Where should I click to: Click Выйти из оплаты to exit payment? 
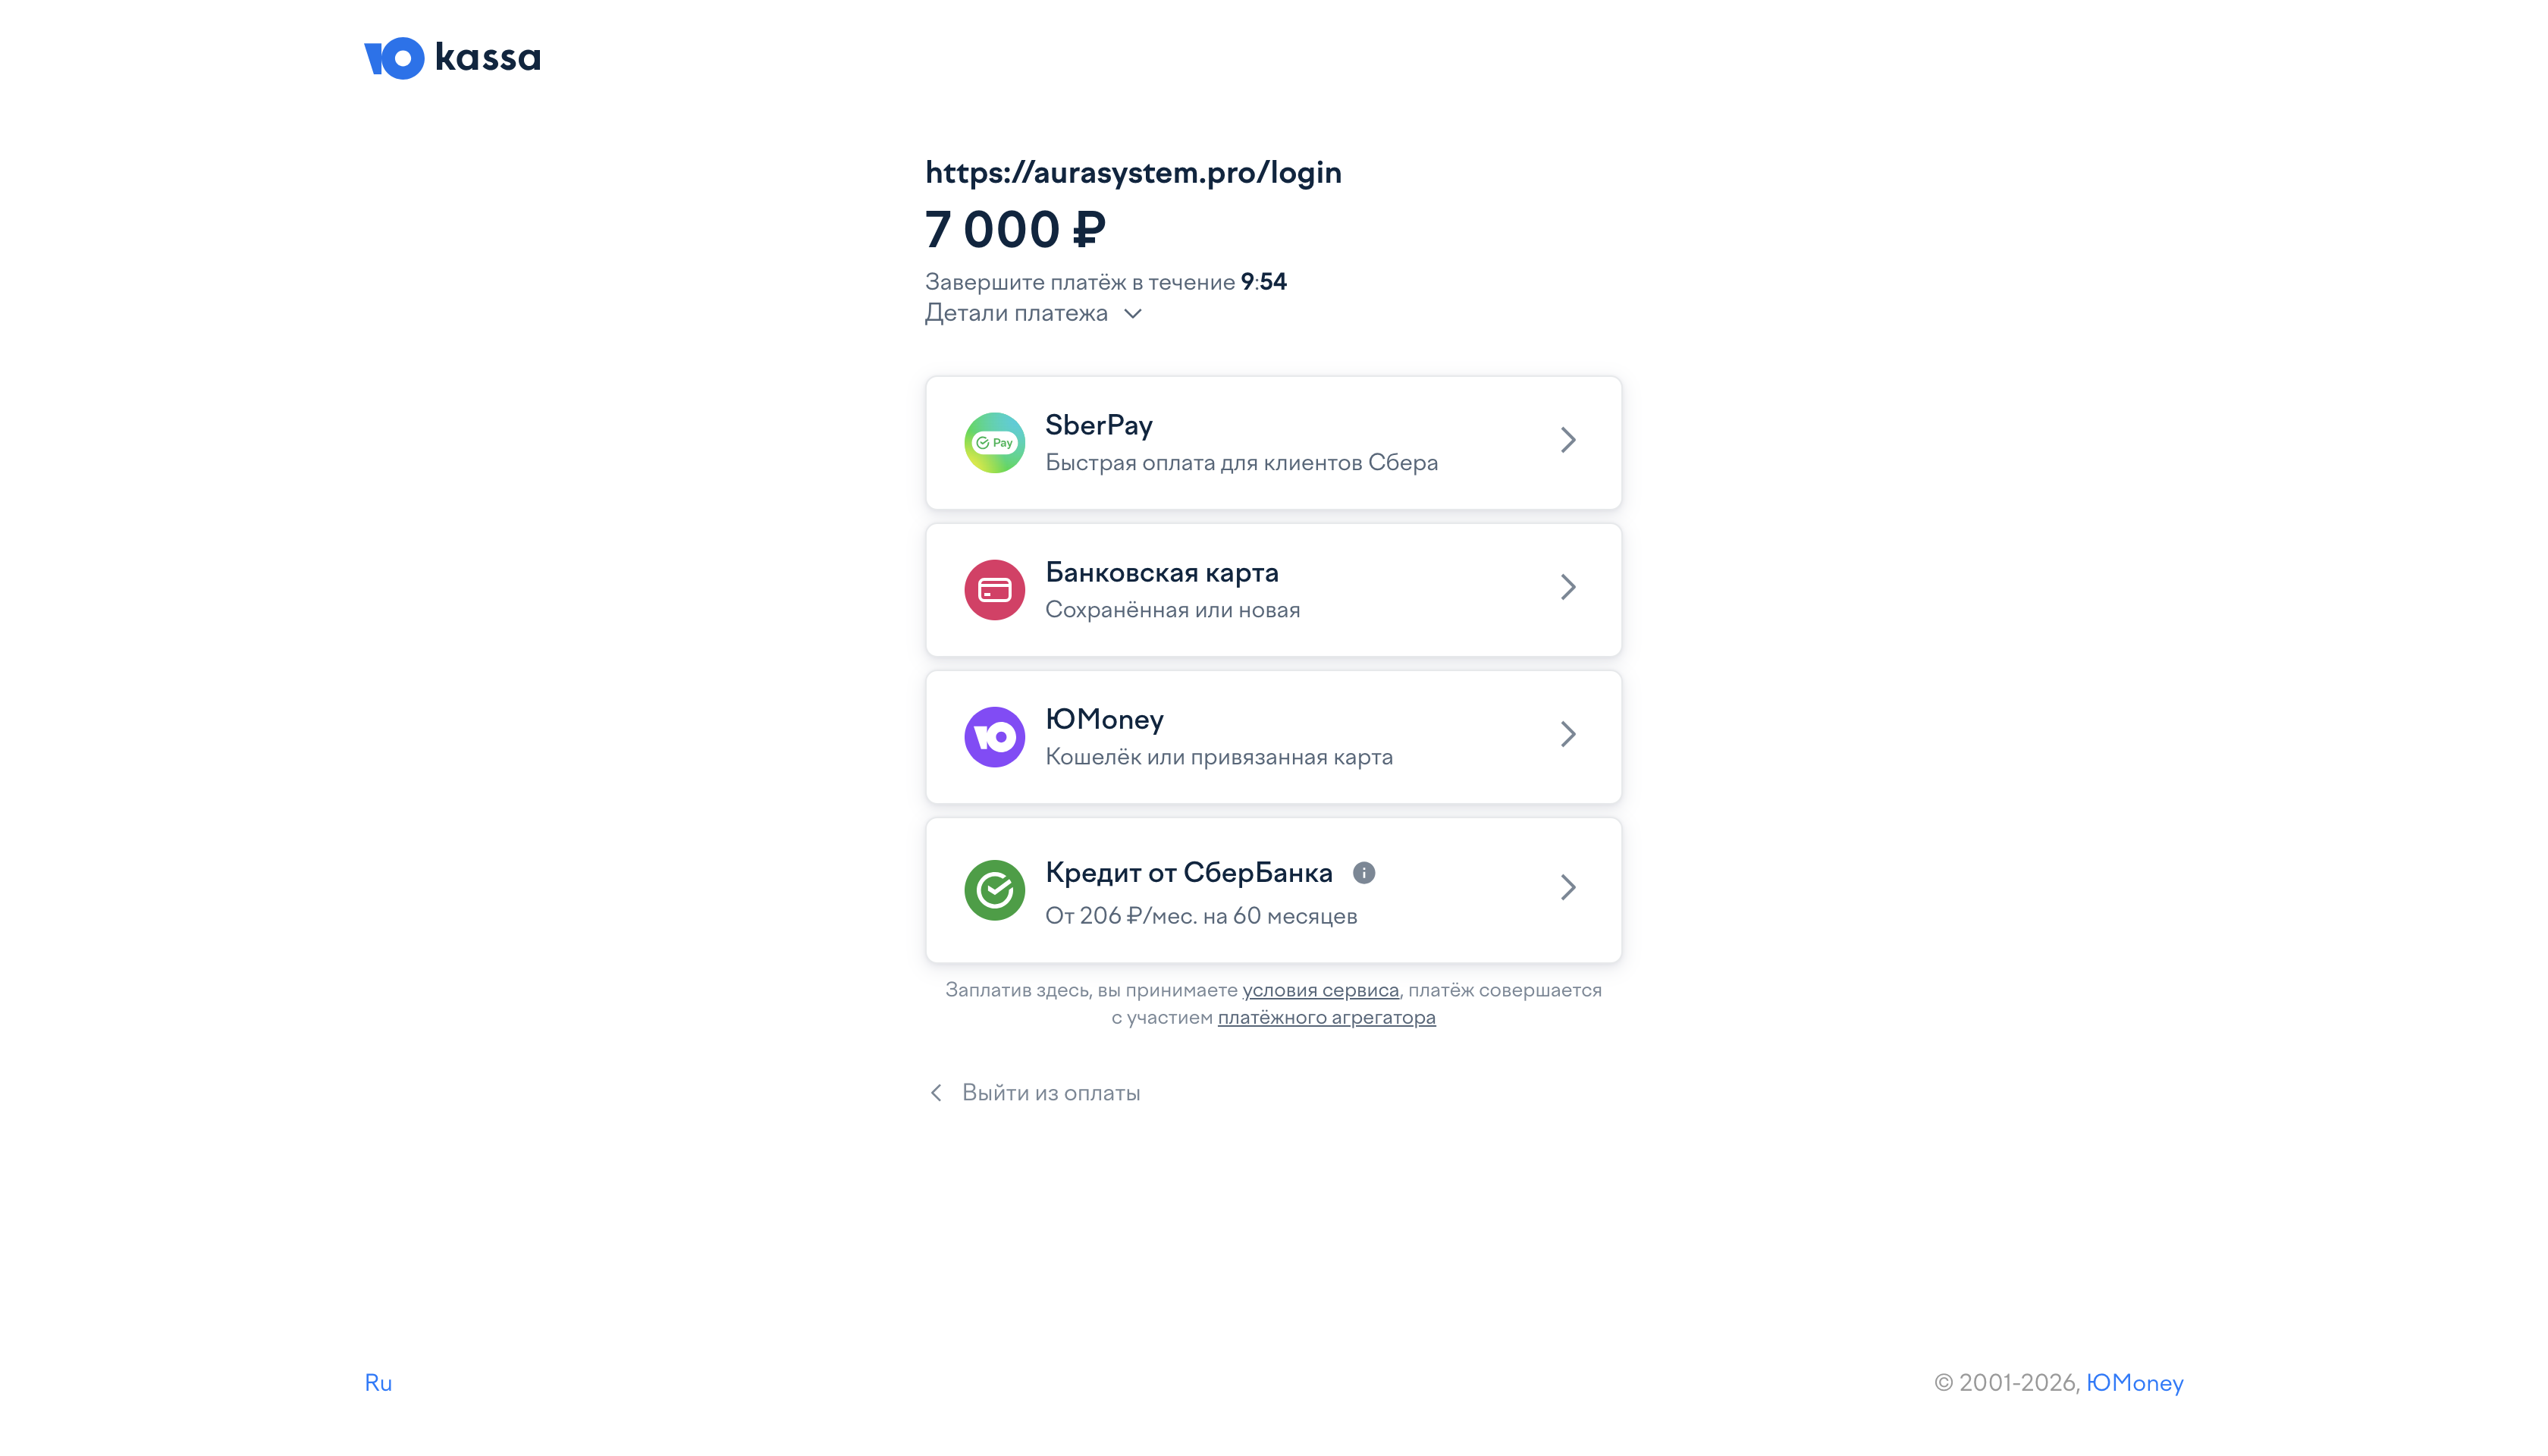(x=1050, y=1093)
